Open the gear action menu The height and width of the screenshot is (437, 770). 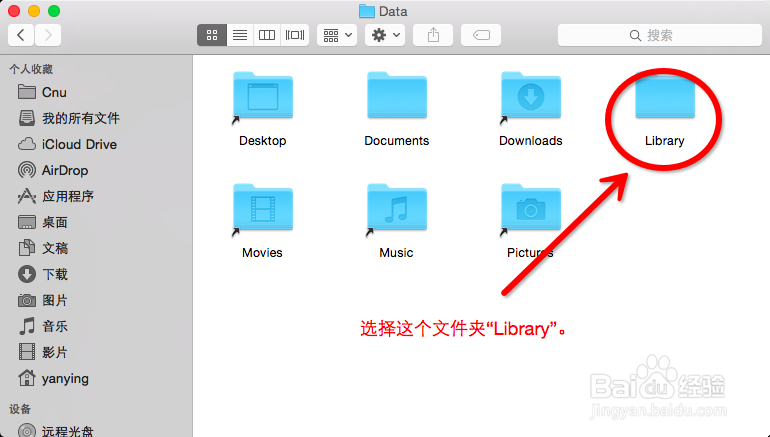385,35
